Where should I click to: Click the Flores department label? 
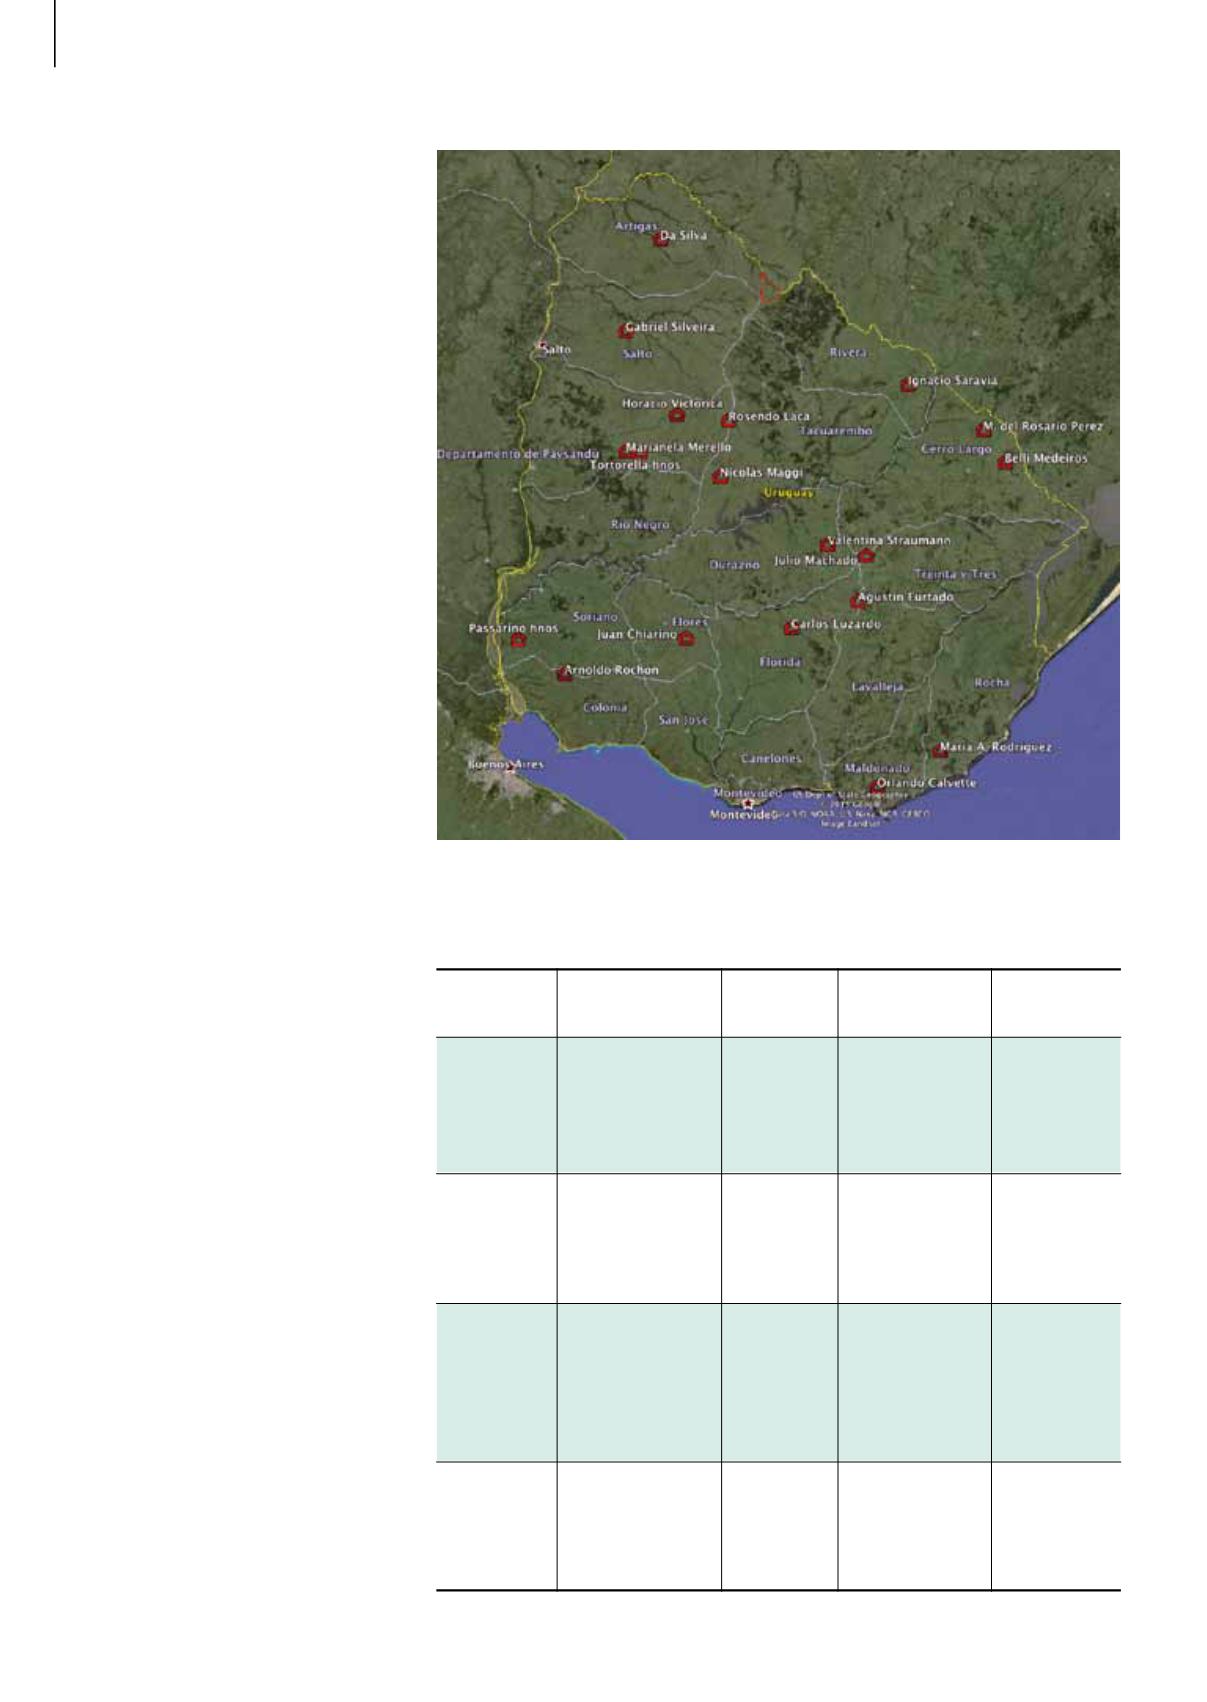tap(690, 621)
